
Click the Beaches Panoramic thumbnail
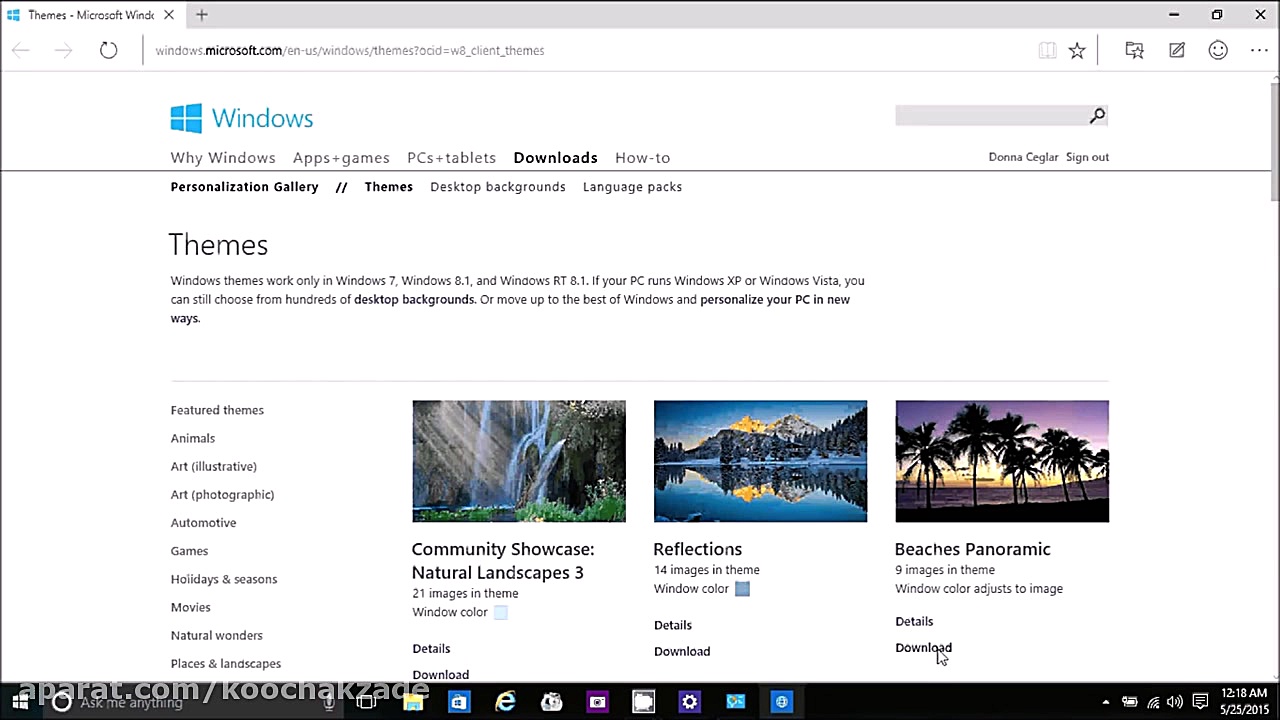pyautogui.click(x=1002, y=461)
